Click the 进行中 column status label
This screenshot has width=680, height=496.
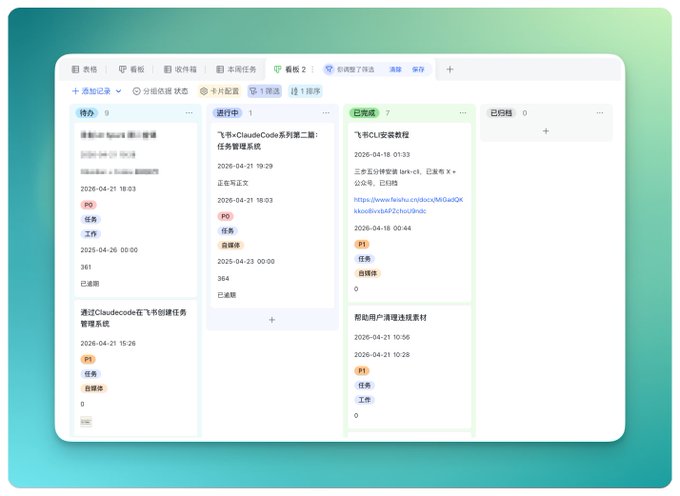point(227,113)
